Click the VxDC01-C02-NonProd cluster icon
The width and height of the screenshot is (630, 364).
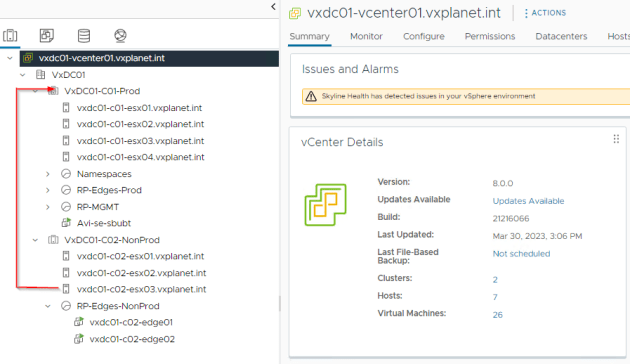tap(53, 240)
